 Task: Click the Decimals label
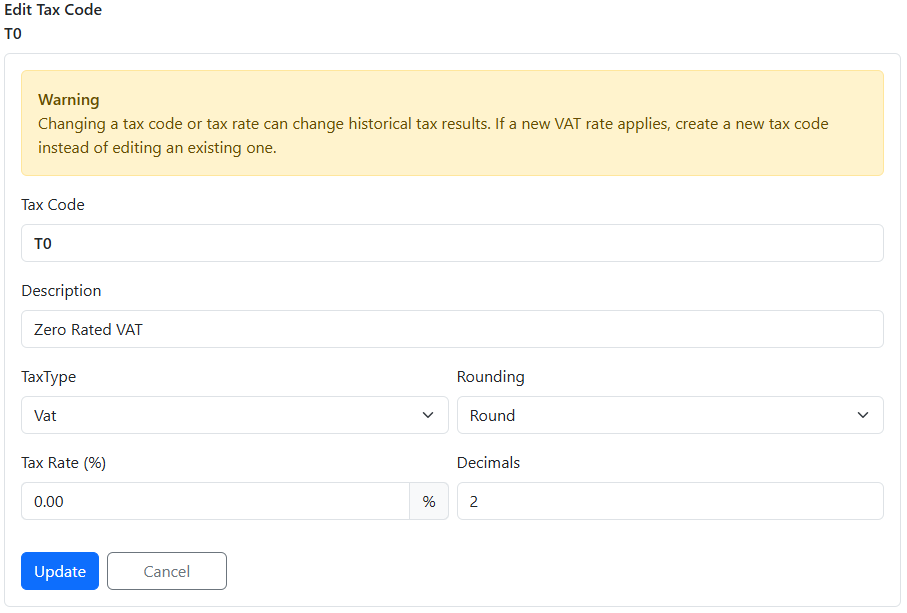(487, 463)
